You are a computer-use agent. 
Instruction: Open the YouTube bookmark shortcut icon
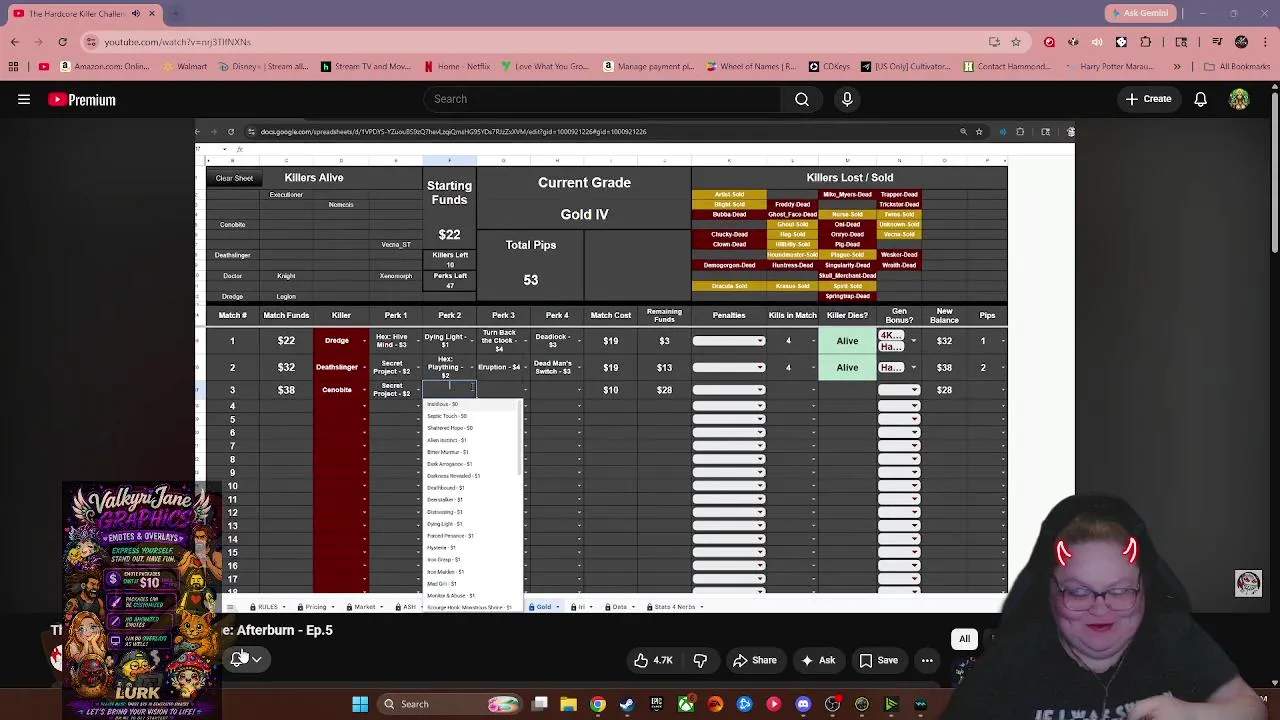(x=43, y=67)
